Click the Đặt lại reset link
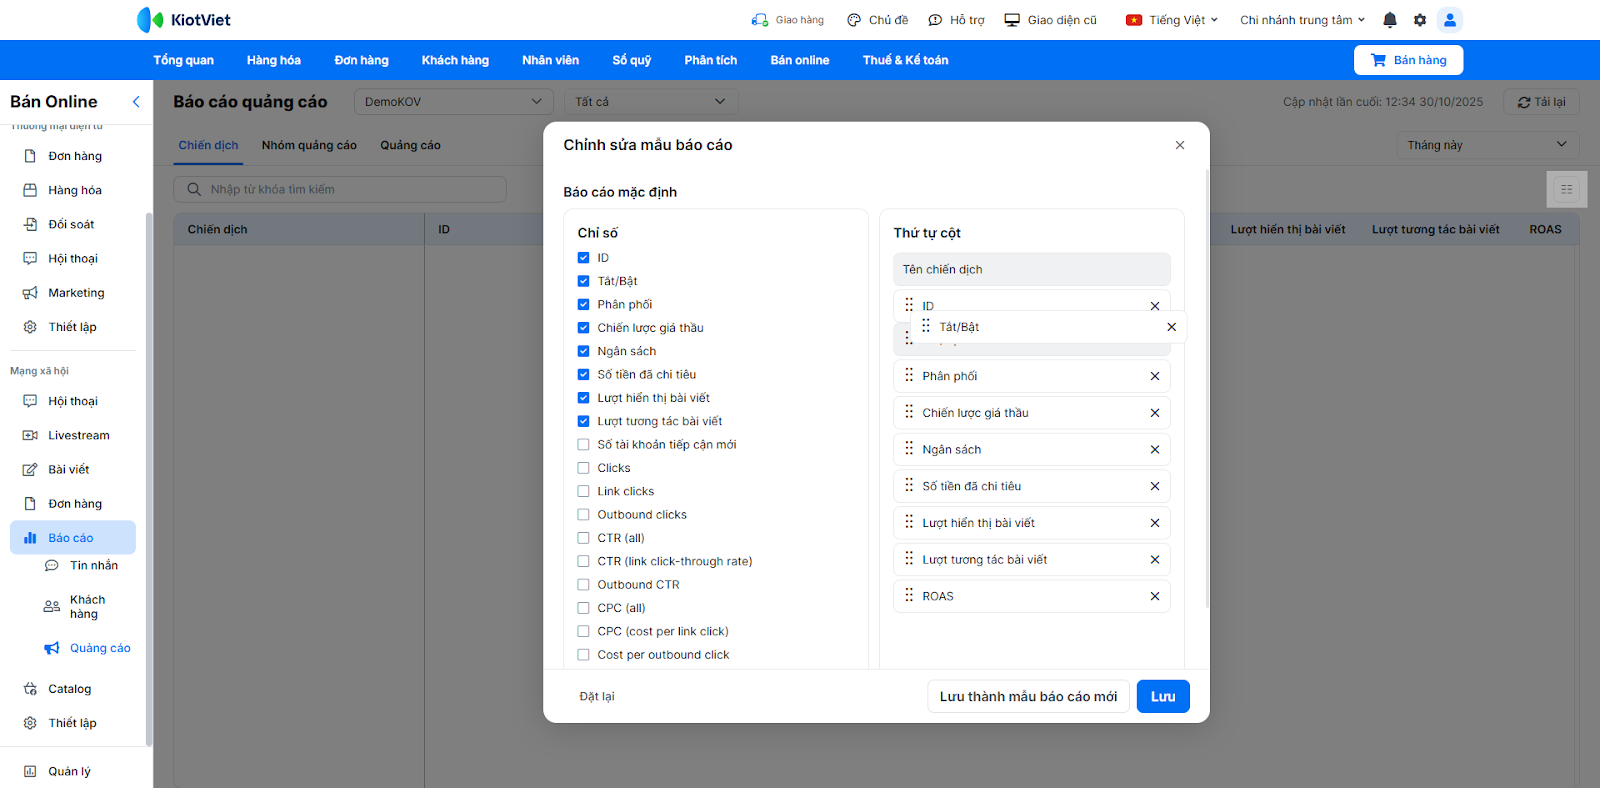 coord(597,697)
